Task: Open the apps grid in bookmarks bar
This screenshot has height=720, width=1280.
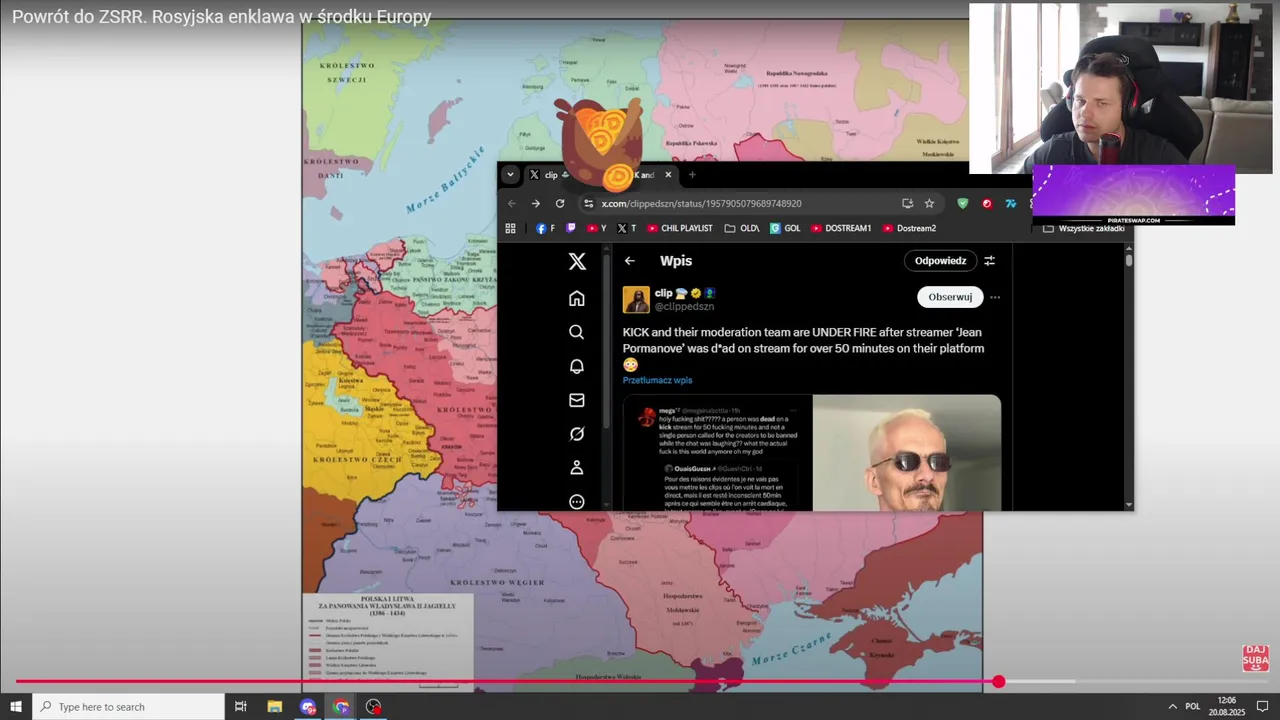Action: pos(510,228)
